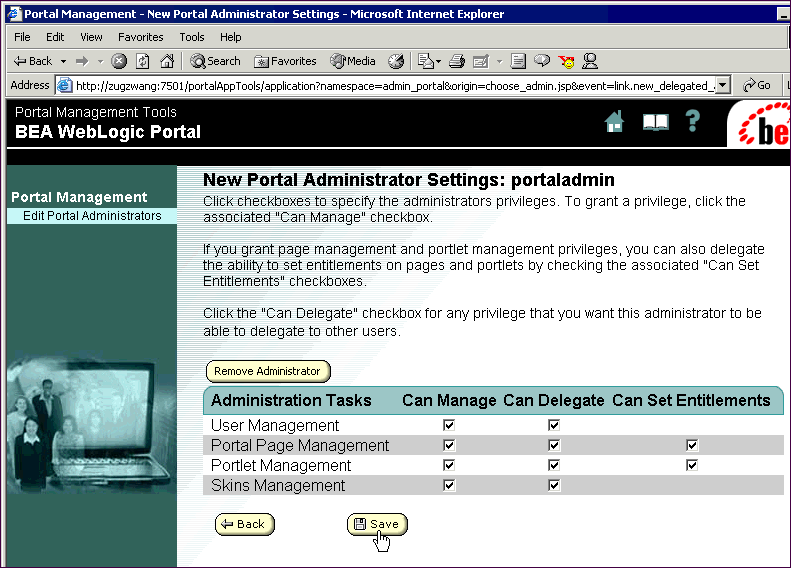Click the sidebar laptop and people image

click(x=92, y=425)
